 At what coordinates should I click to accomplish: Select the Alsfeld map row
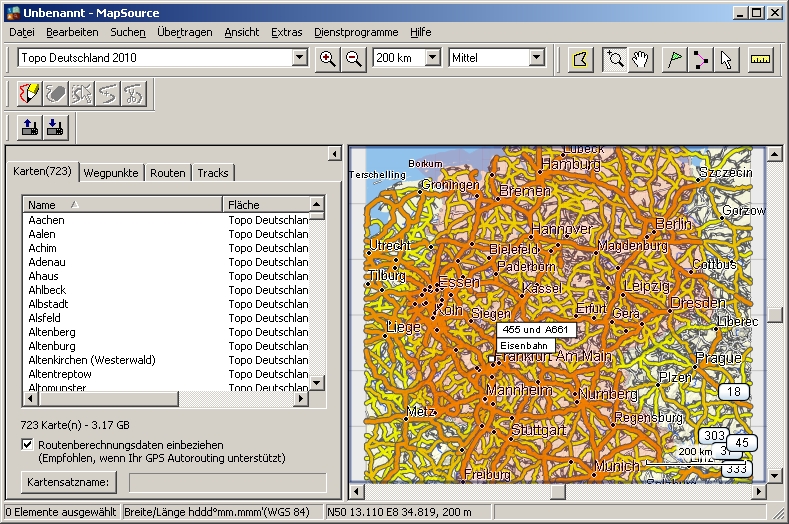(x=166, y=318)
